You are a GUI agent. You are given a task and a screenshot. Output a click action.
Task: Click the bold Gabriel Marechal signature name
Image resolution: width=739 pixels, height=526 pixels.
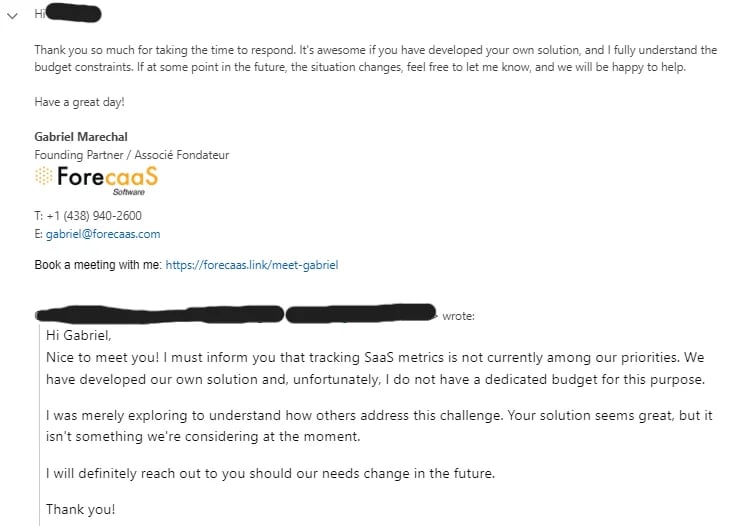click(81, 137)
